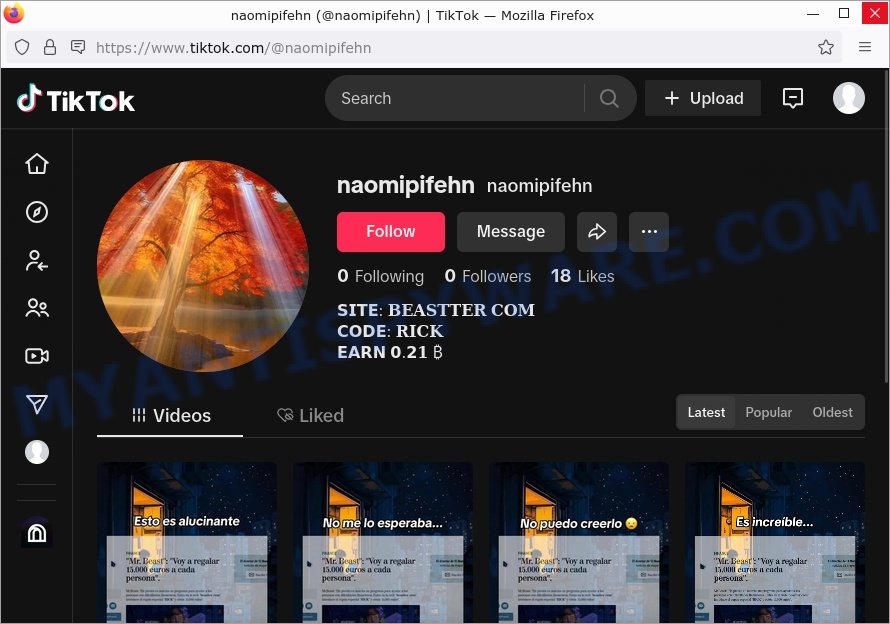The width and height of the screenshot is (890, 624).
Task: Open the 'No puedo creerlo' video
Action: click(x=579, y=542)
